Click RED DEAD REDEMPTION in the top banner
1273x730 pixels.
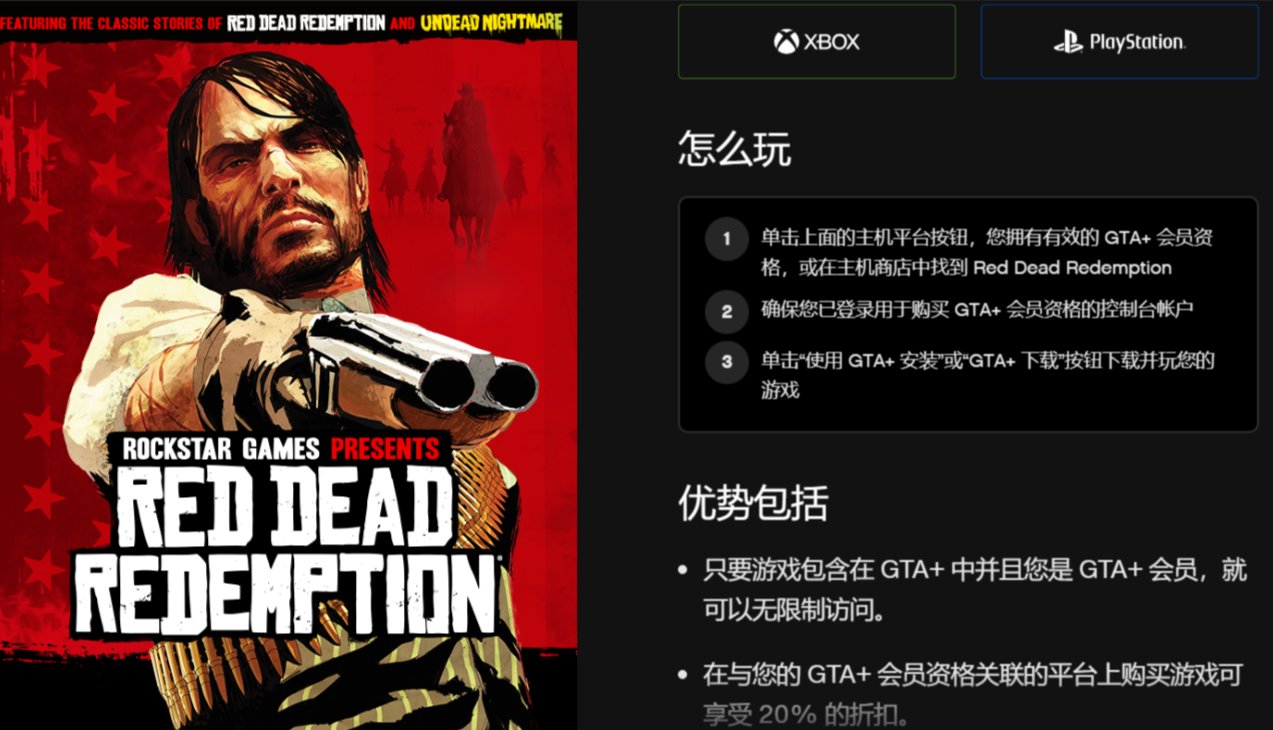click(x=306, y=22)
